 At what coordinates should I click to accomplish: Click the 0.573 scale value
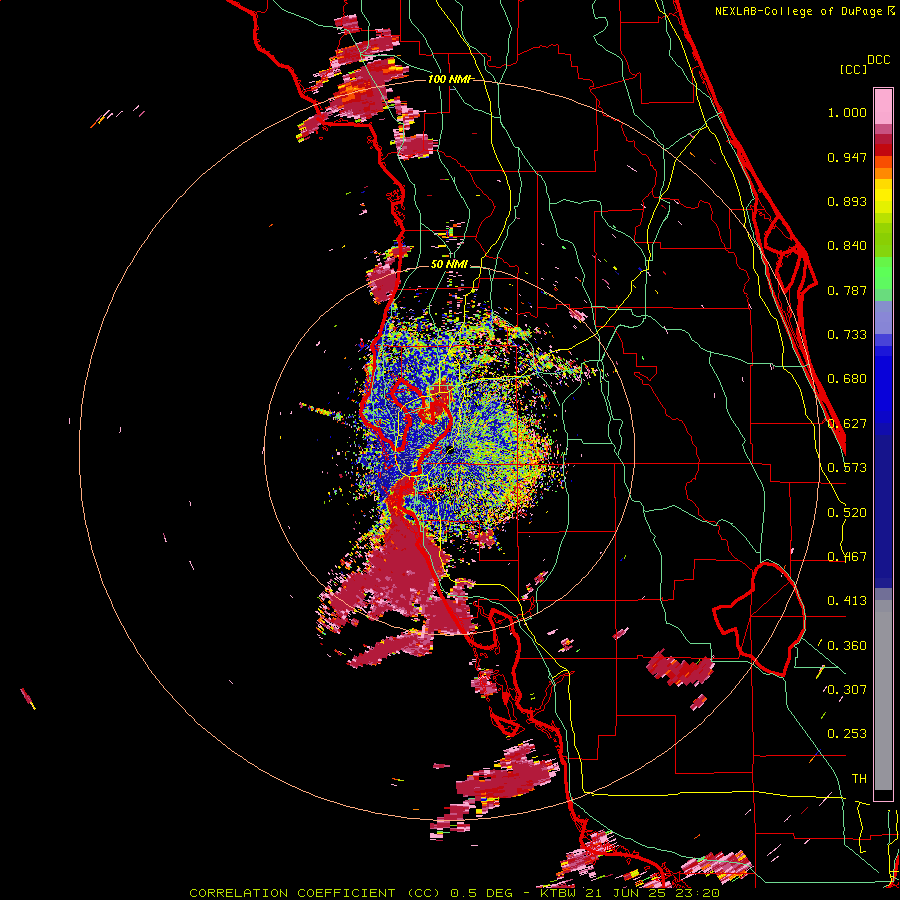coord(847,468)
